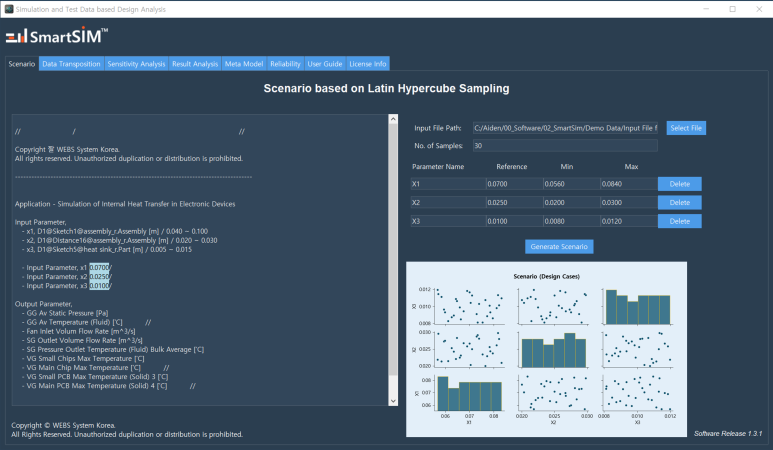Delete the X1 parameter row
This screenshot has width=773, height=450.
tap(679, 184)
